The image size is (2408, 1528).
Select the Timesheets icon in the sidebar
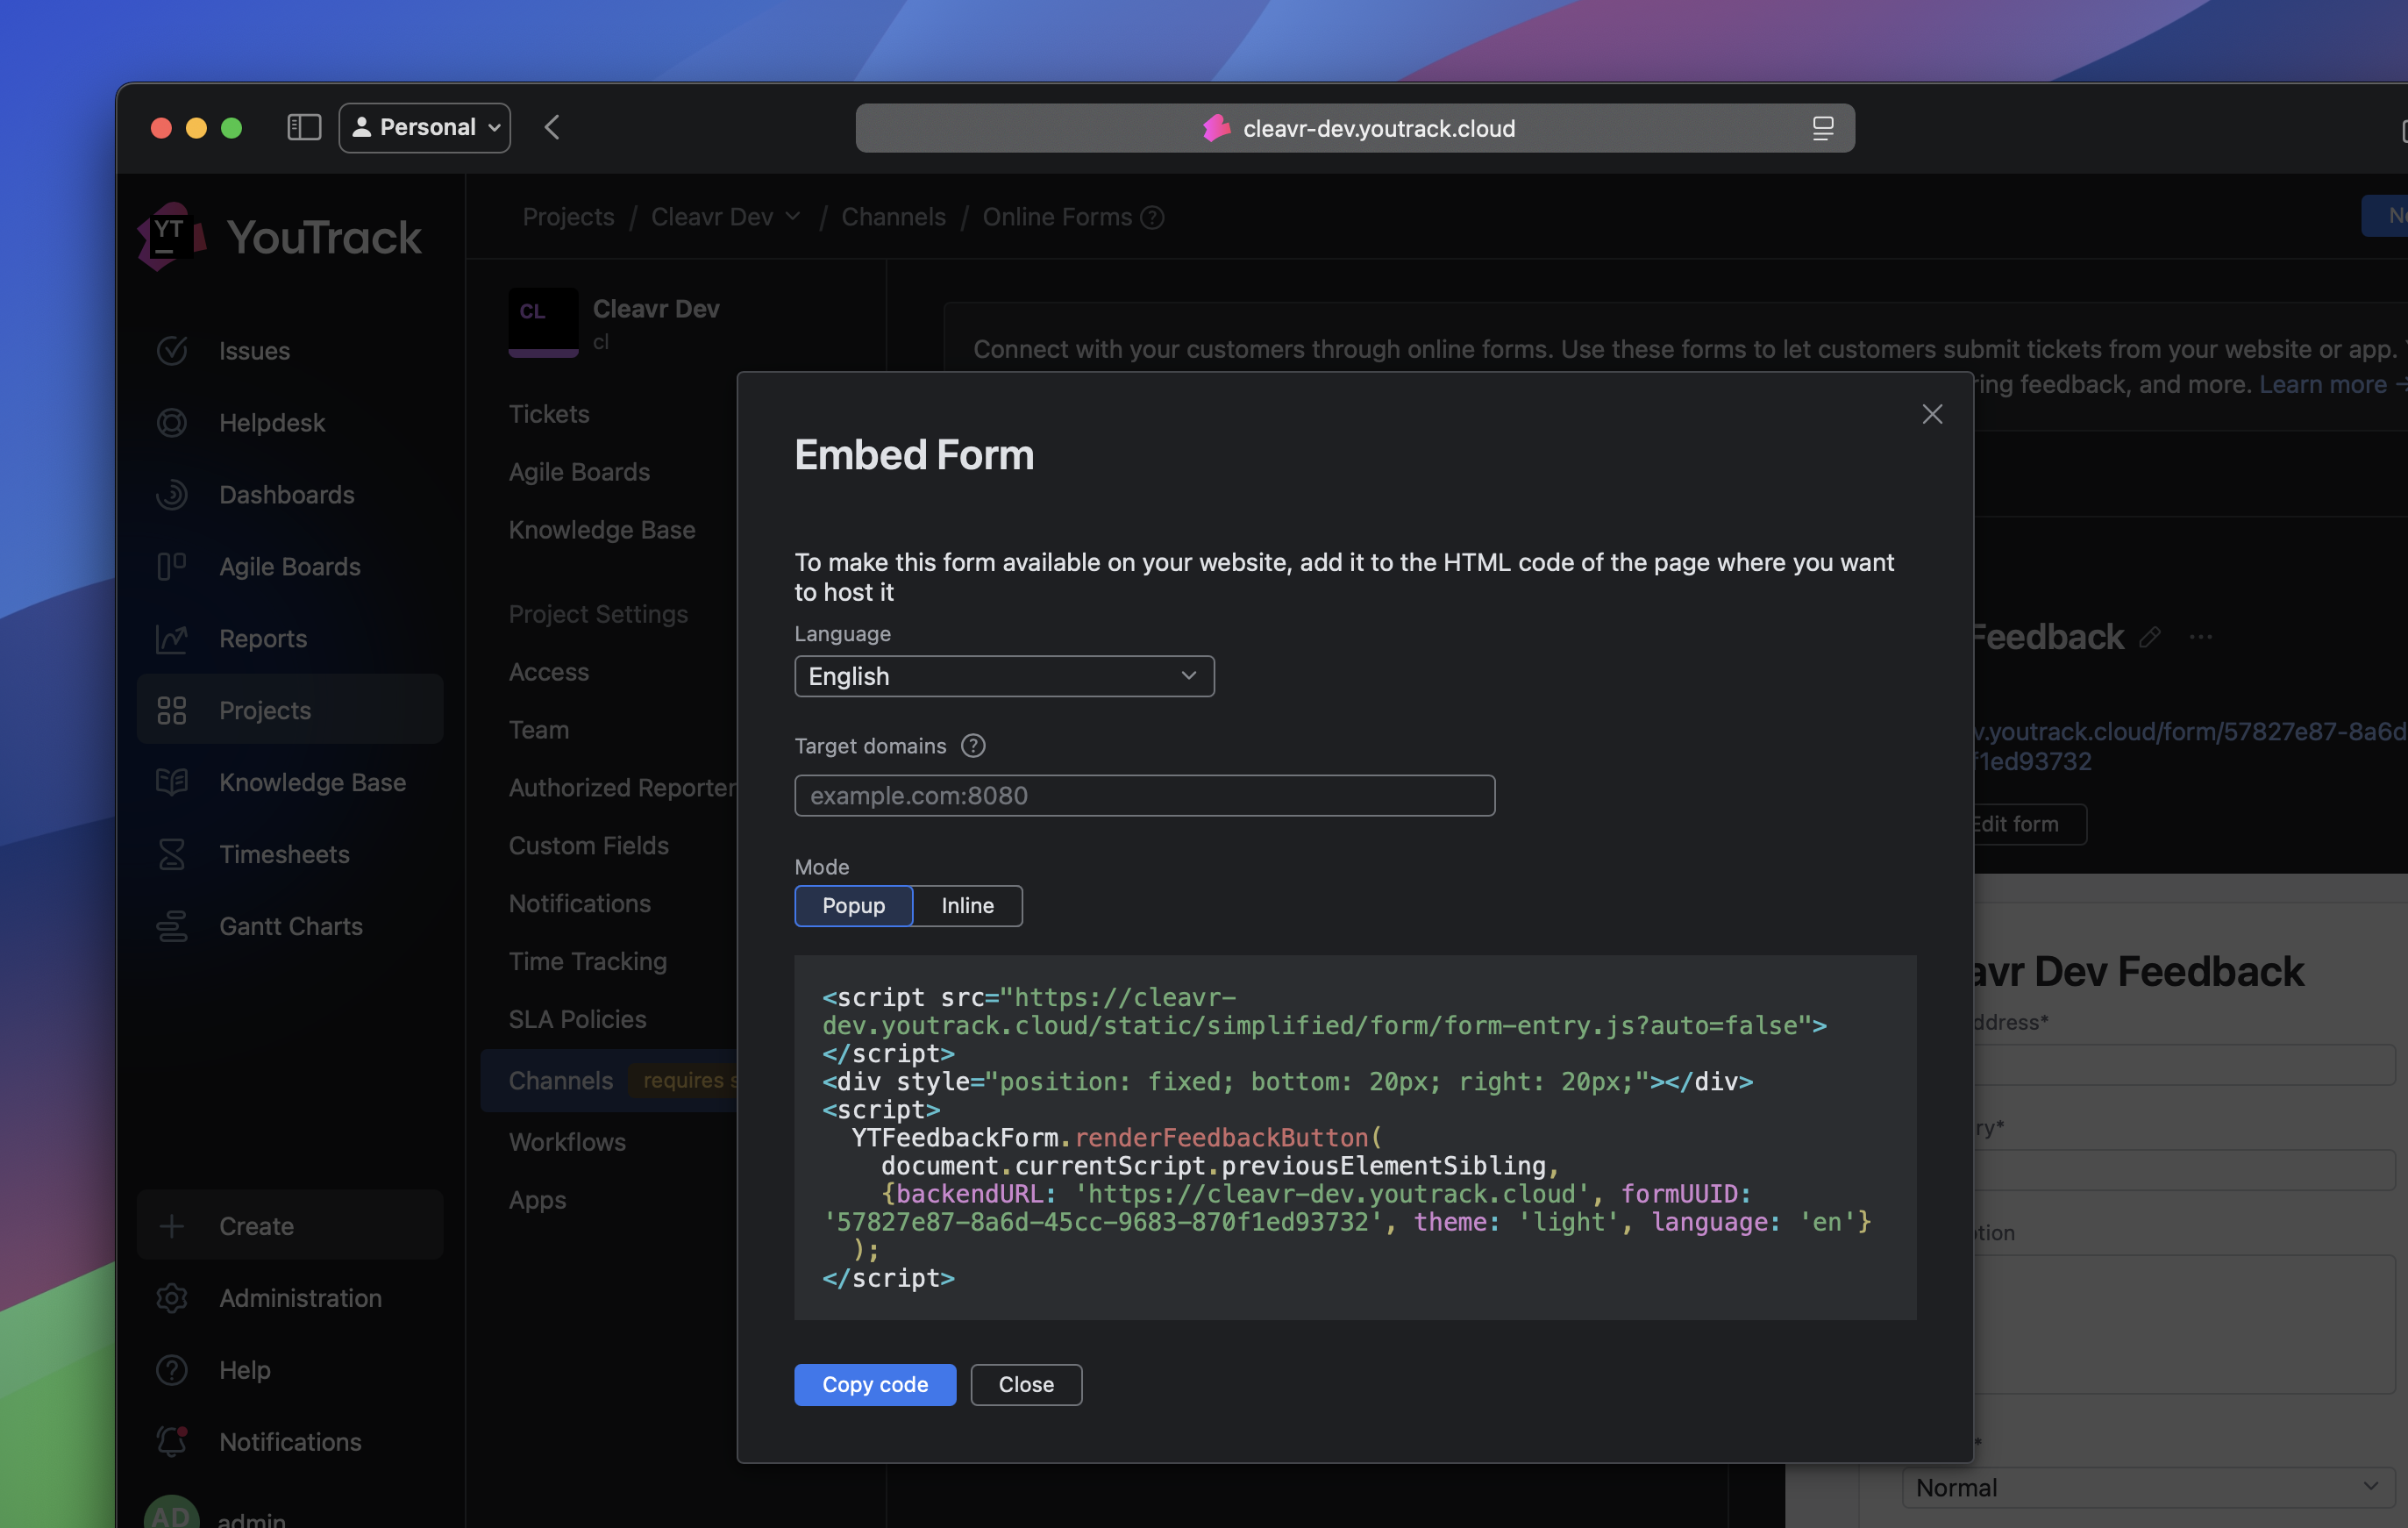(171, 854)
